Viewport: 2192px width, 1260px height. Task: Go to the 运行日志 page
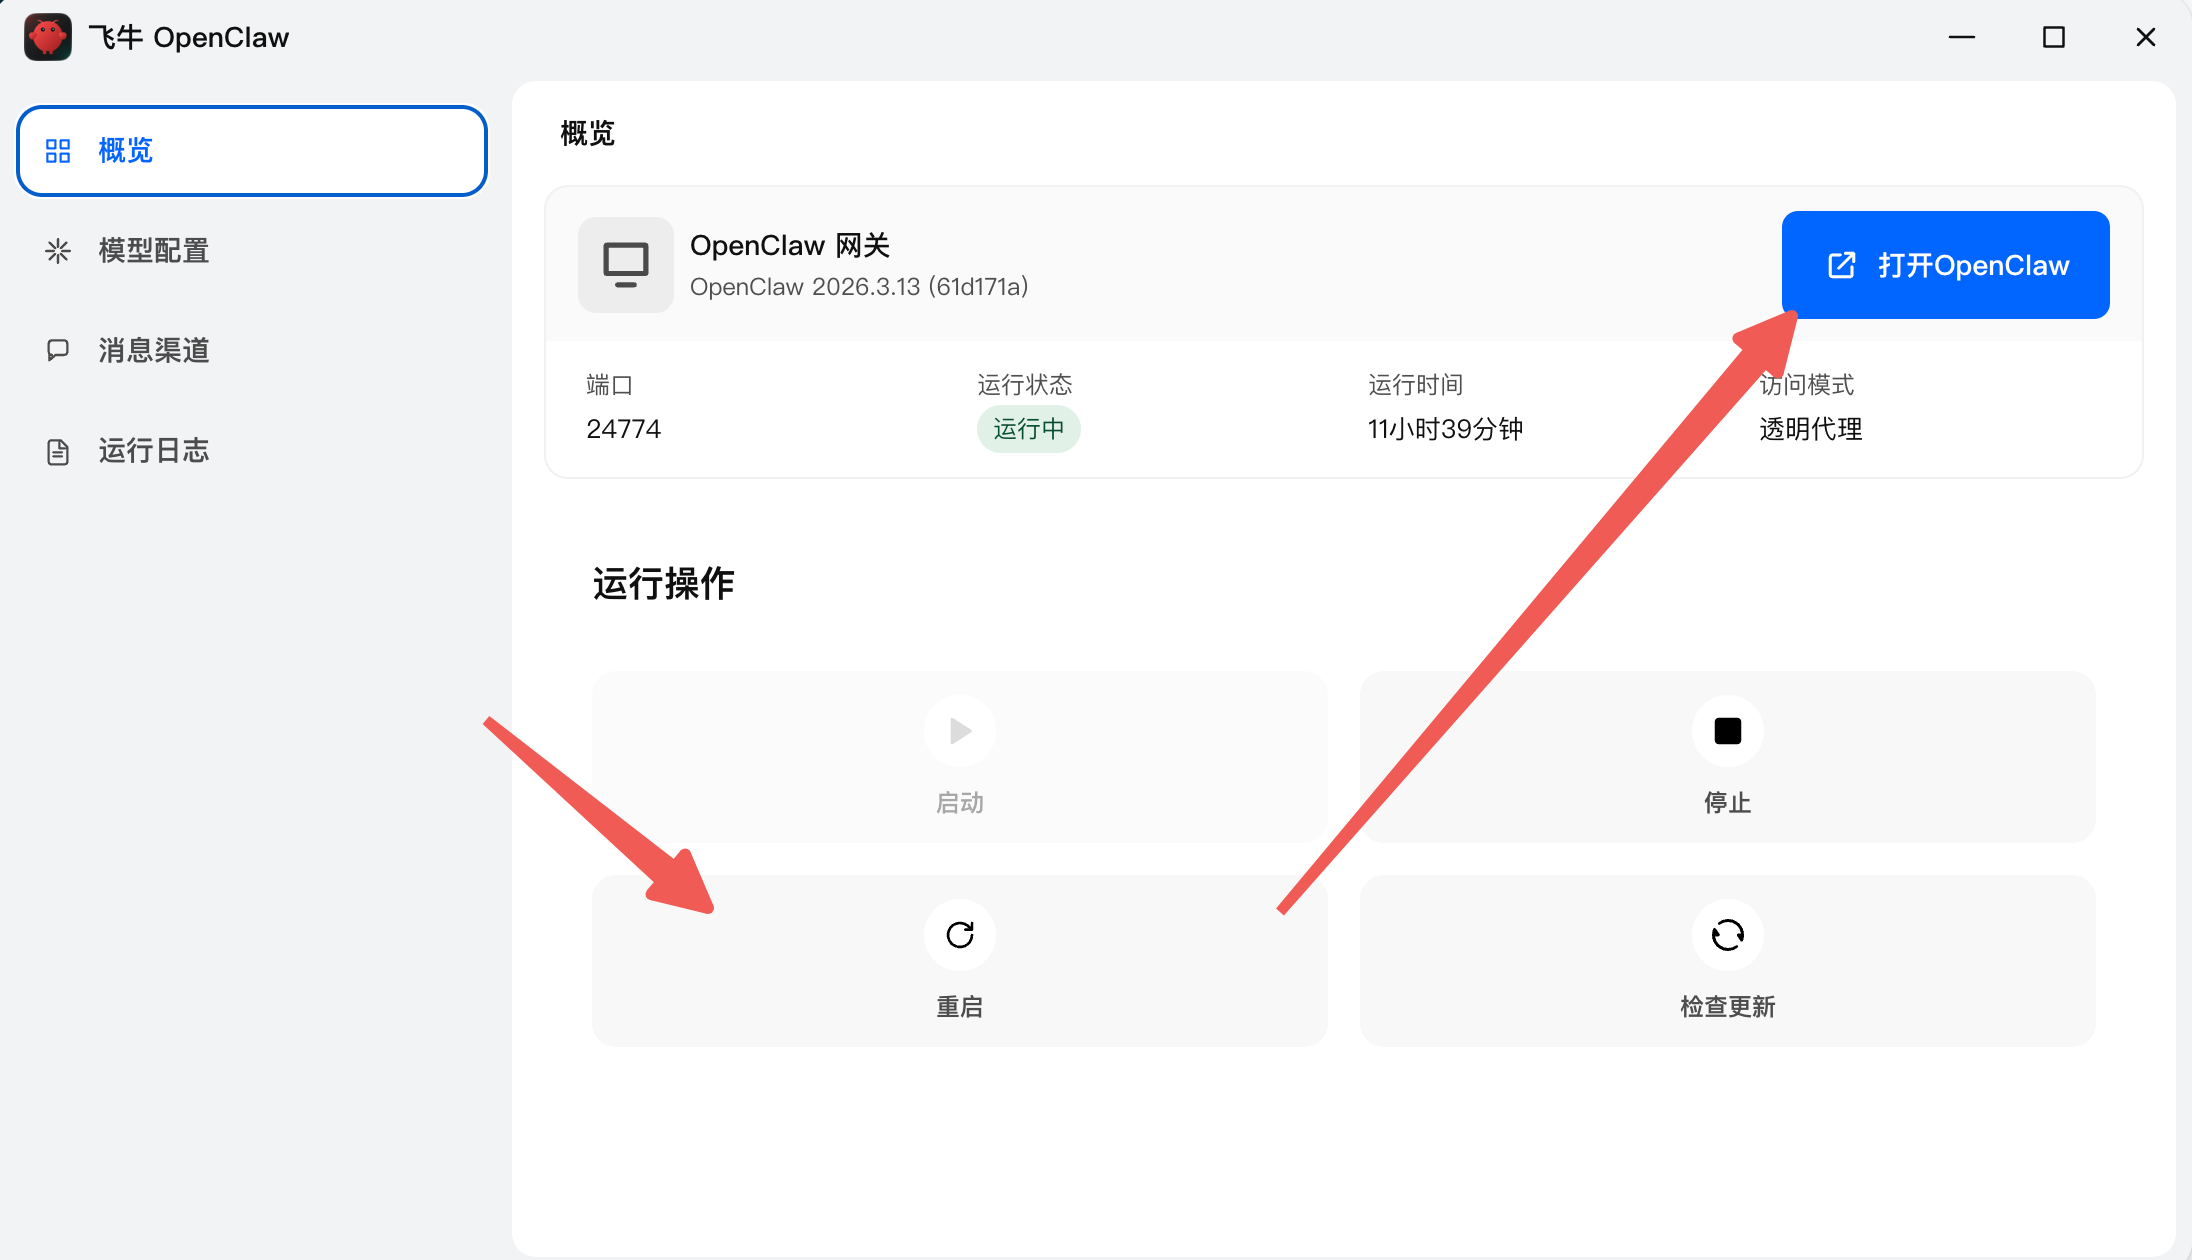pos(154,451)
